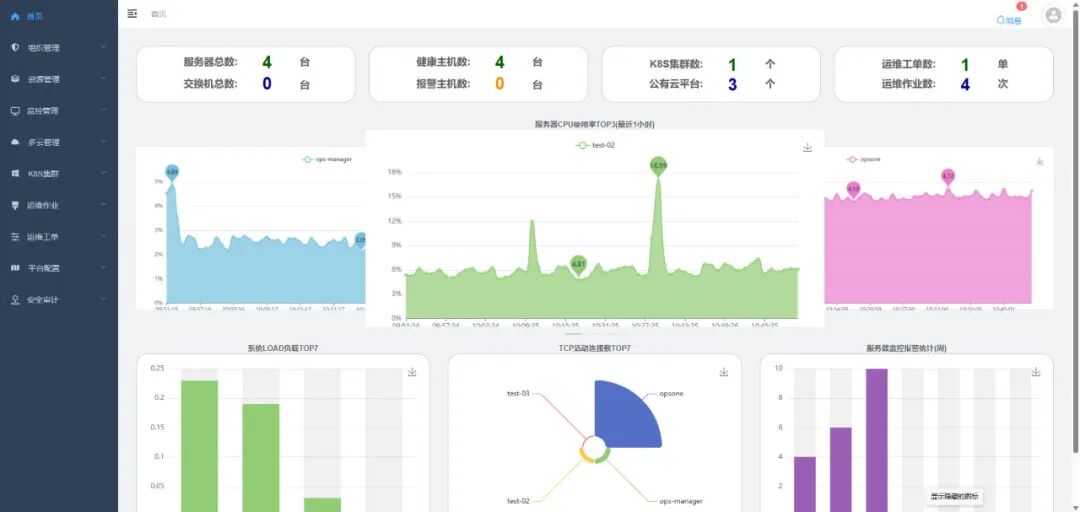
Task: Download the 系统LOAD负载TOP7 chart
Action: pos(412,371)
